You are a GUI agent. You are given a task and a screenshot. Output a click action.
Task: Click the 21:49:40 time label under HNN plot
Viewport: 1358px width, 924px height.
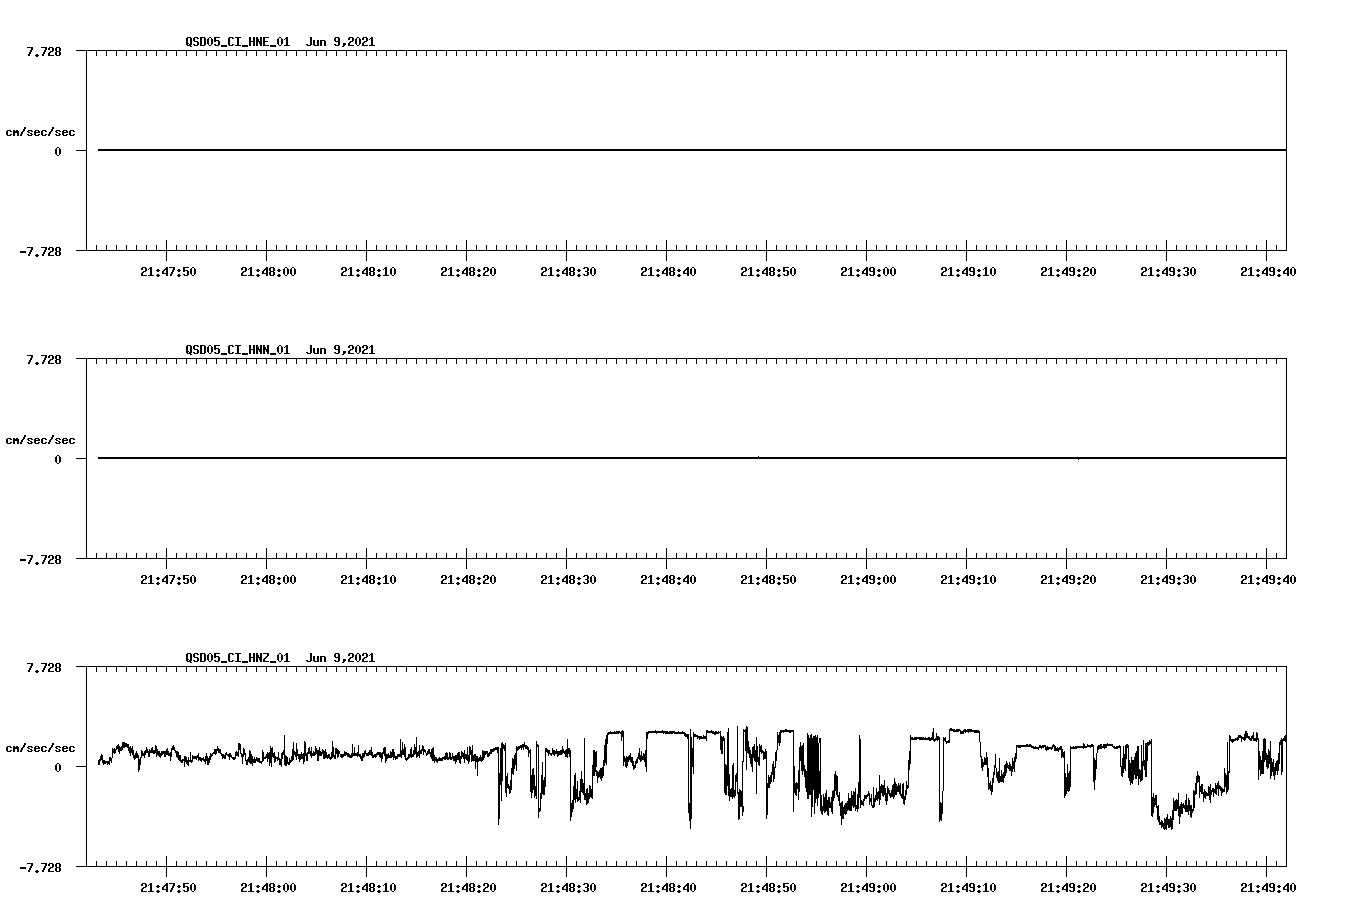pos(1268,580)
